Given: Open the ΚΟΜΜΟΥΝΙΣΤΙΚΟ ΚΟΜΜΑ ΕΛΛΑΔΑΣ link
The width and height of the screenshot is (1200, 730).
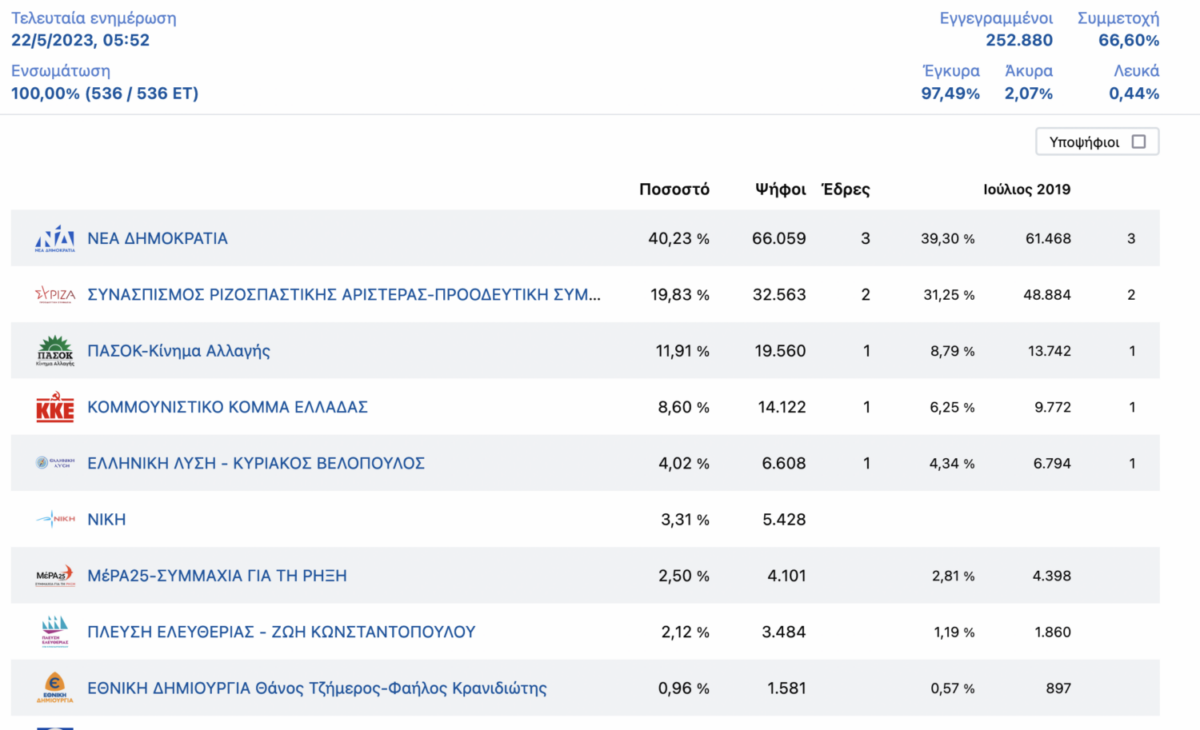Looking at the screenshot, I should 228,407.
